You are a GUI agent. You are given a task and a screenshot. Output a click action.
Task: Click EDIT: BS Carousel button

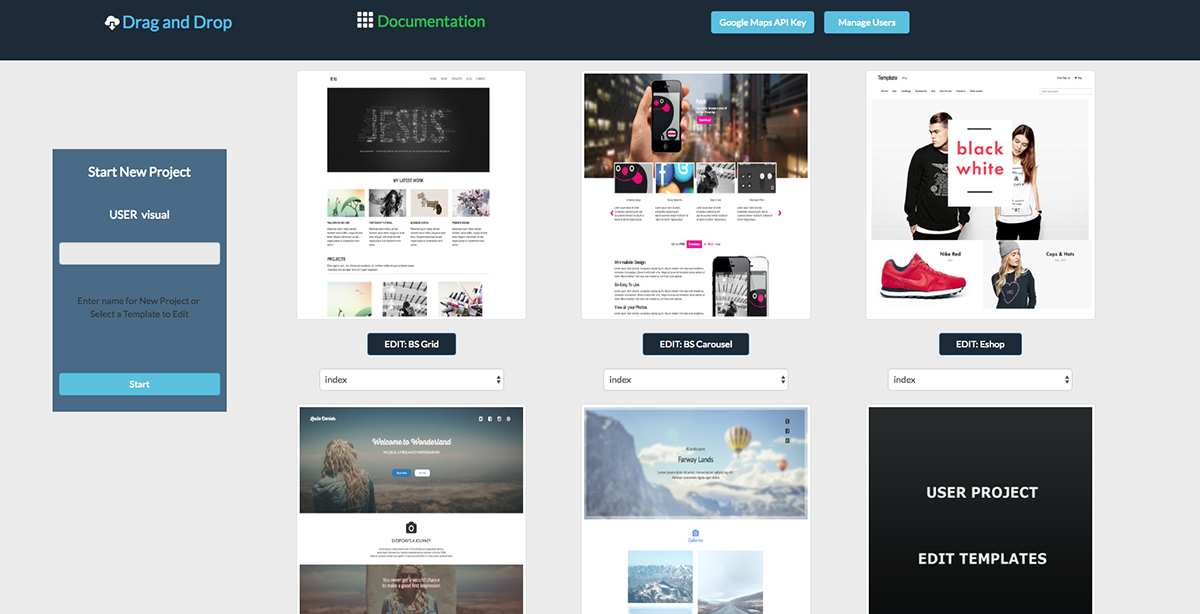tap(696, 344)
